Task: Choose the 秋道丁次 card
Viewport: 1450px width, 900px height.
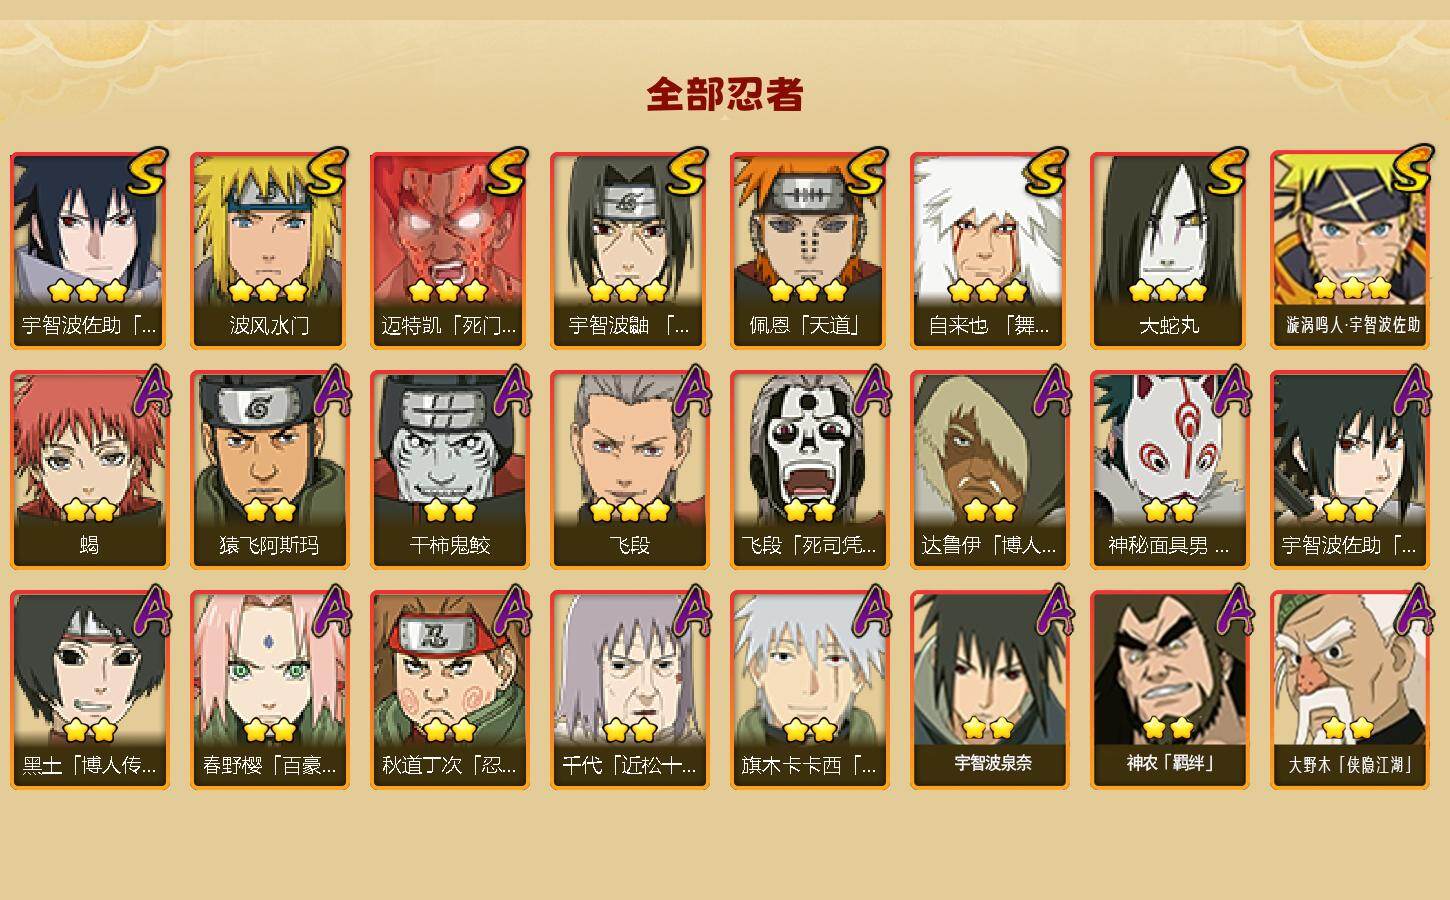Action: (449, 690)
